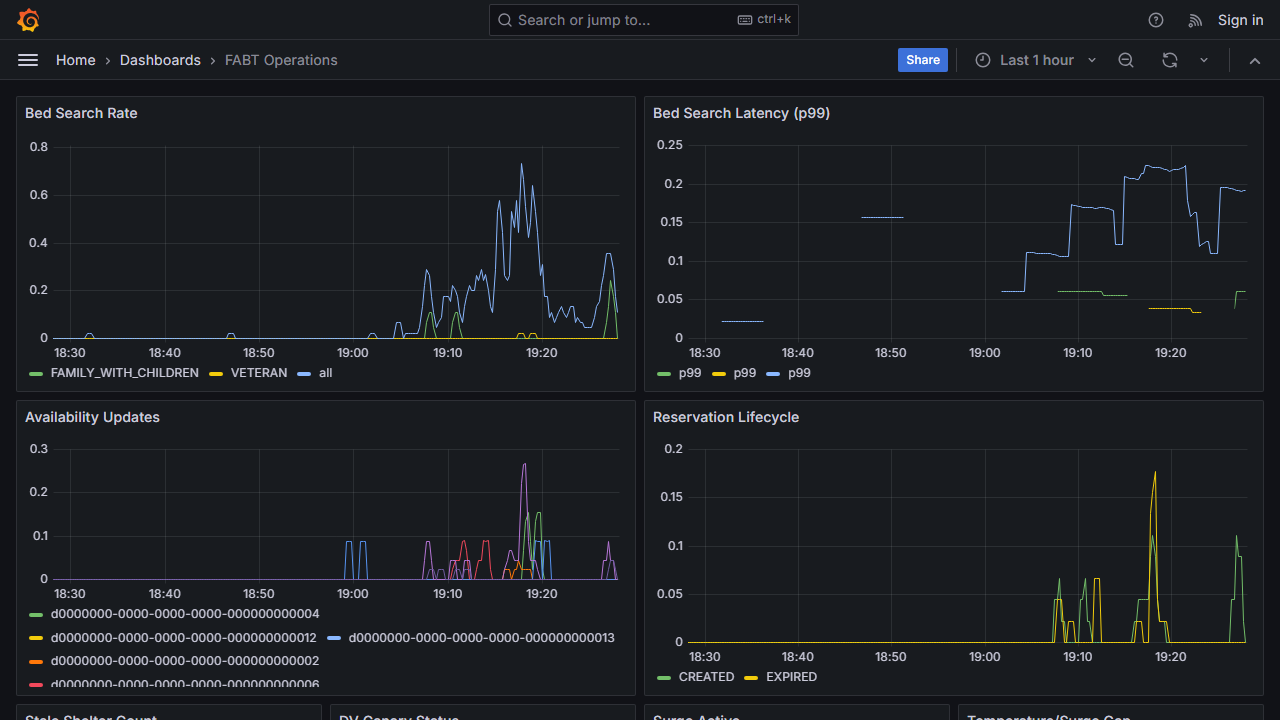Click the search or jump to input field
The width and height of the screenshot is (1280, 720).
click(x=620, y=20)
